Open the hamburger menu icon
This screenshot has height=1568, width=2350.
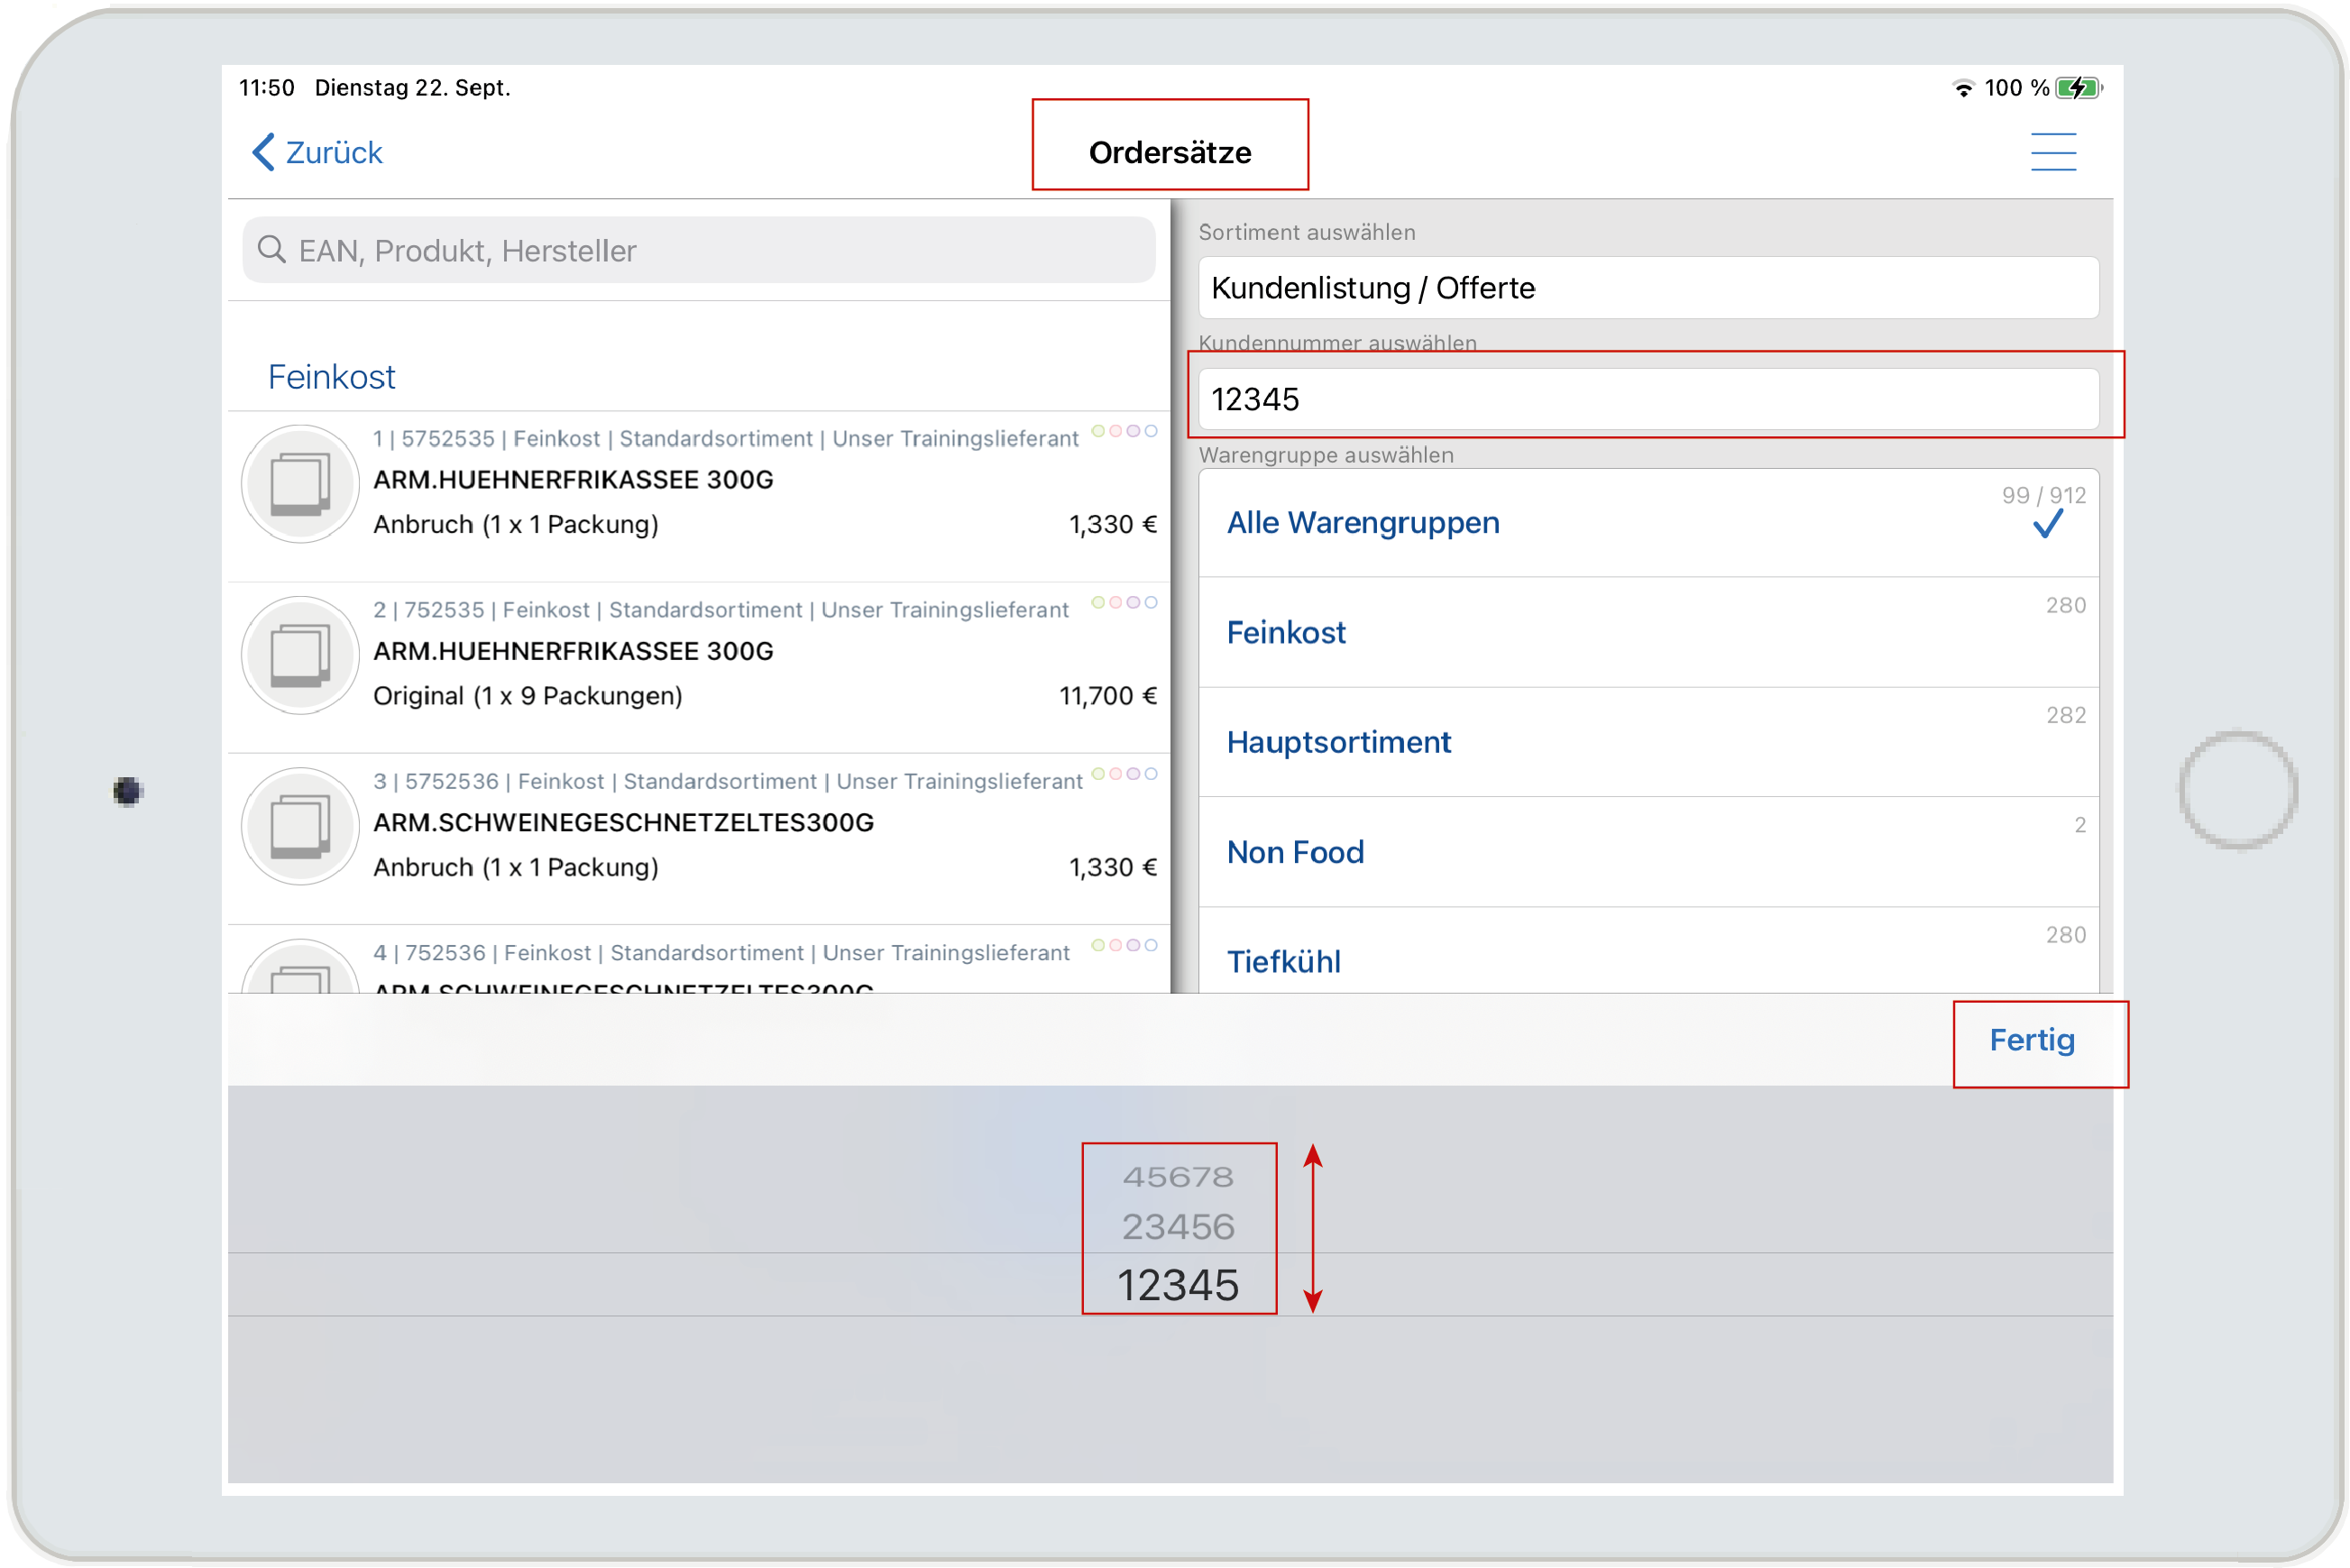tap(2052, 152)
